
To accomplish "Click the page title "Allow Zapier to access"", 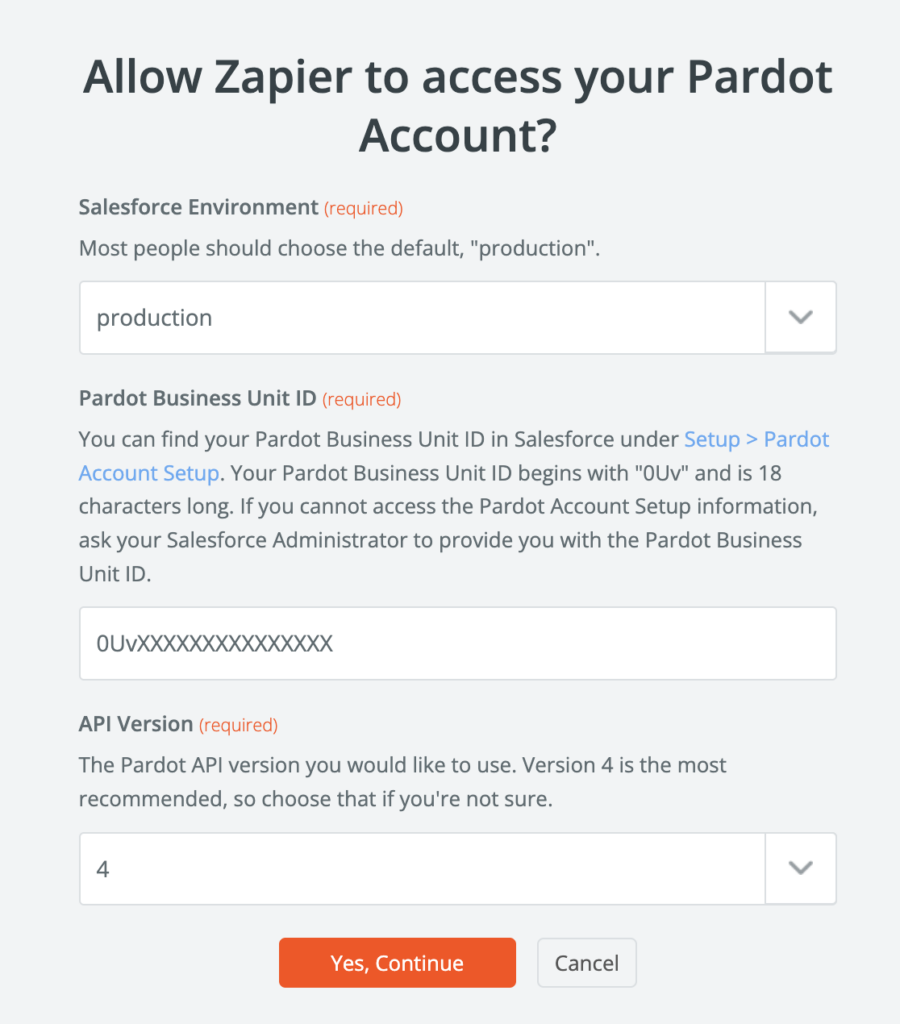I will coord(457,77).
